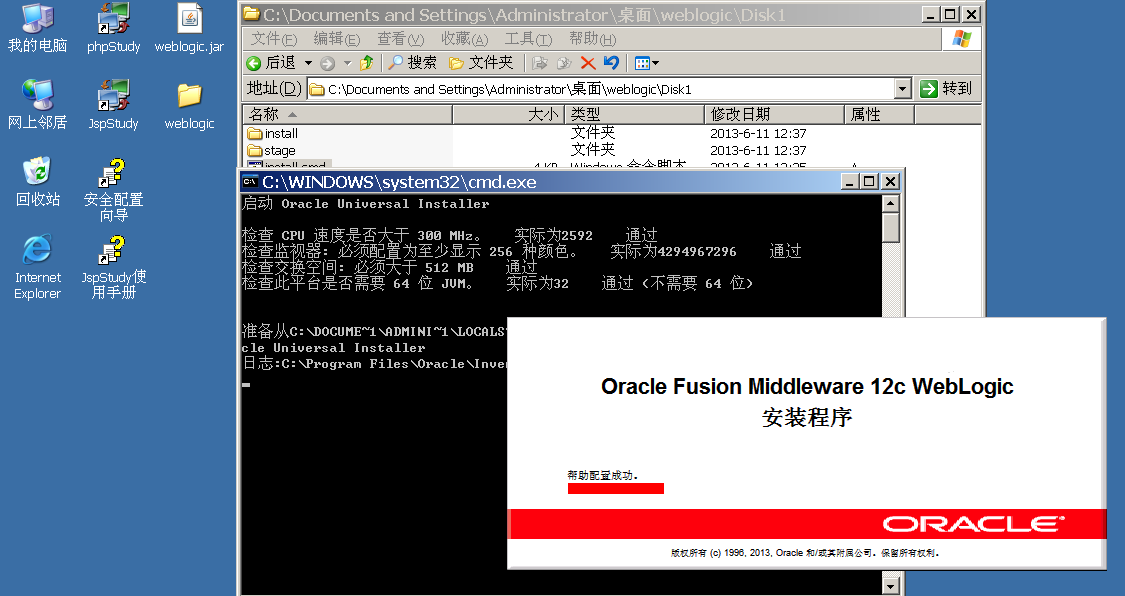The height and width of the screenshot is (596, 1125).
Task: Click the Explorer window title bar folder icon
Action: click(x=251, y=14)
